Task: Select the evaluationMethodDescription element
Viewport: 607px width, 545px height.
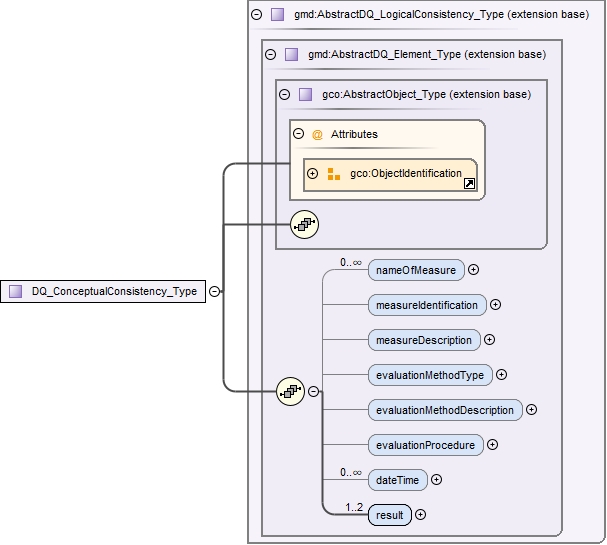Action: (444, 410)
